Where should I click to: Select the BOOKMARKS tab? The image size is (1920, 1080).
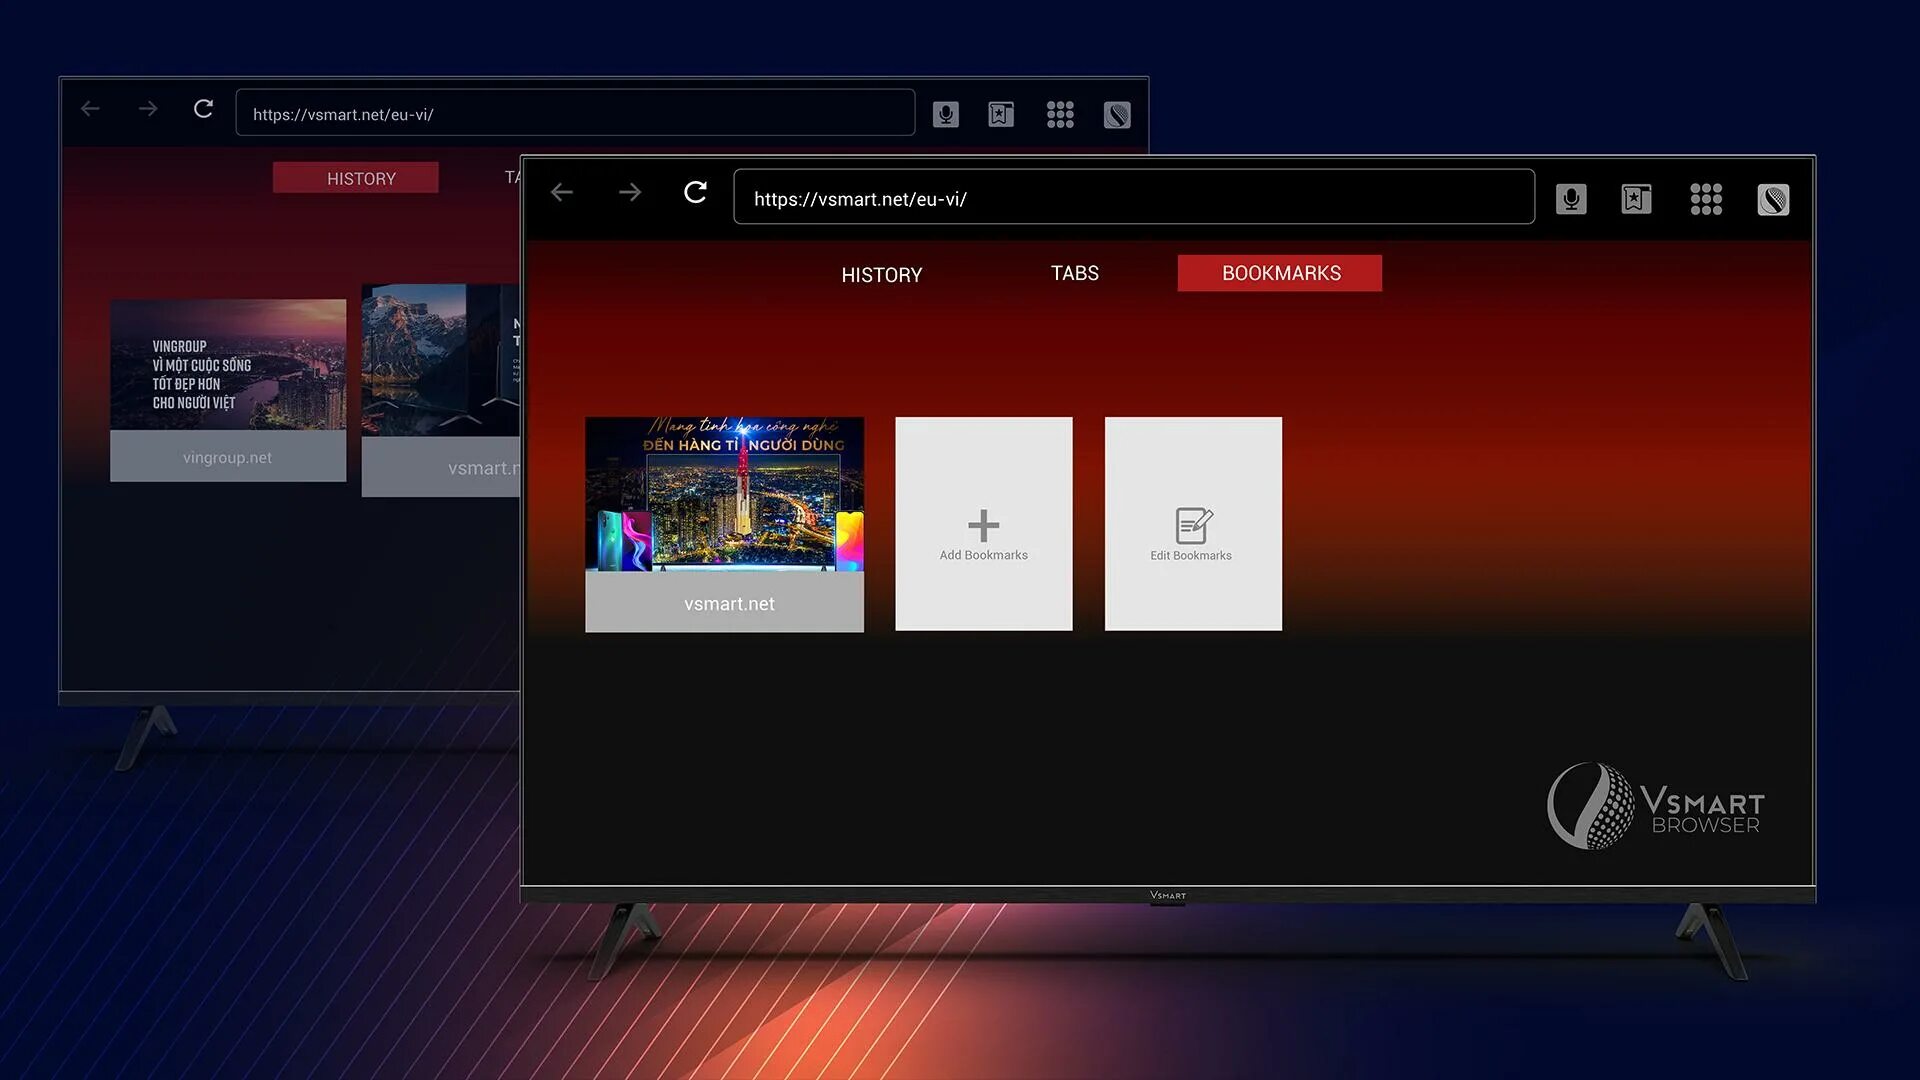coord(1280,273)
